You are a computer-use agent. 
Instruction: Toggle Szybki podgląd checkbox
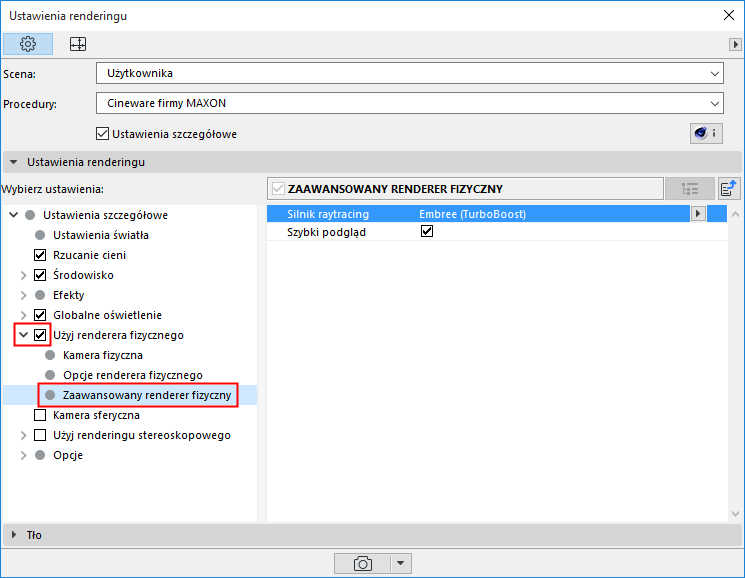pos(427,231)
